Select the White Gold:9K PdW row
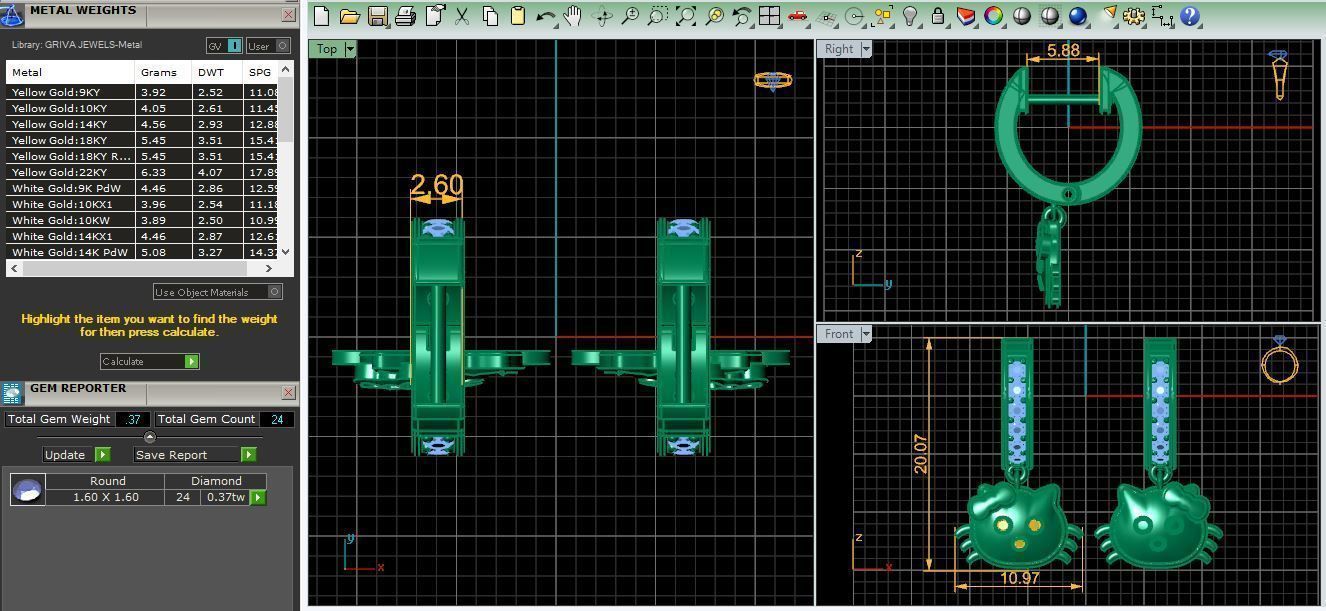Viewport: 1326px width, 611px height. 144,188
